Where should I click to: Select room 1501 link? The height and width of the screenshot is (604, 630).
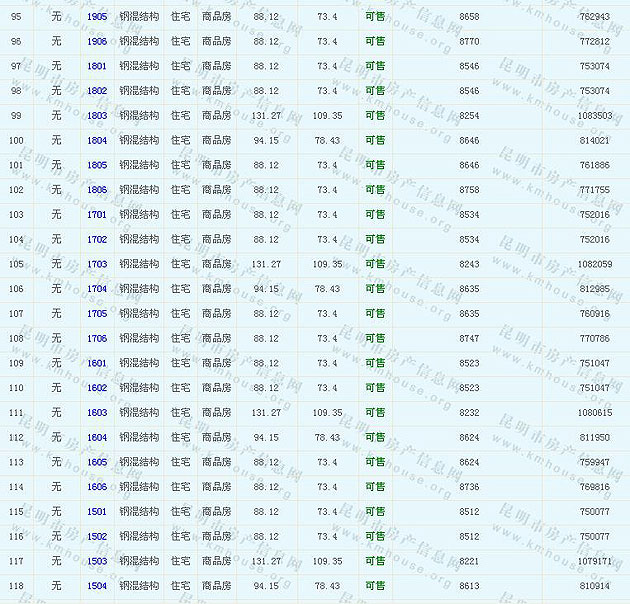pos(97,512)
